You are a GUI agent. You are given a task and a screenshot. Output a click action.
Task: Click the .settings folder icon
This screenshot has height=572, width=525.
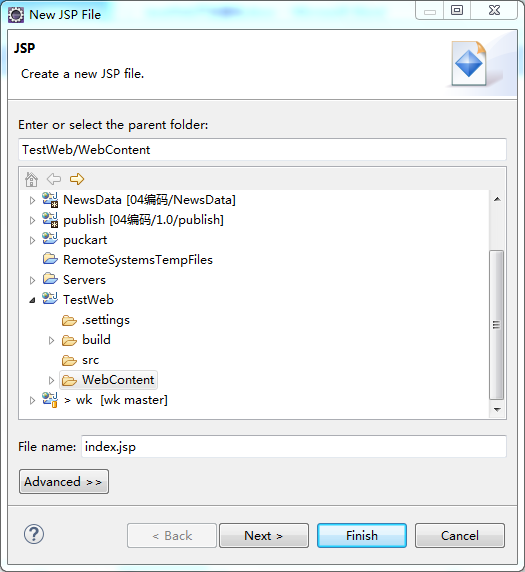pos(69,320)
